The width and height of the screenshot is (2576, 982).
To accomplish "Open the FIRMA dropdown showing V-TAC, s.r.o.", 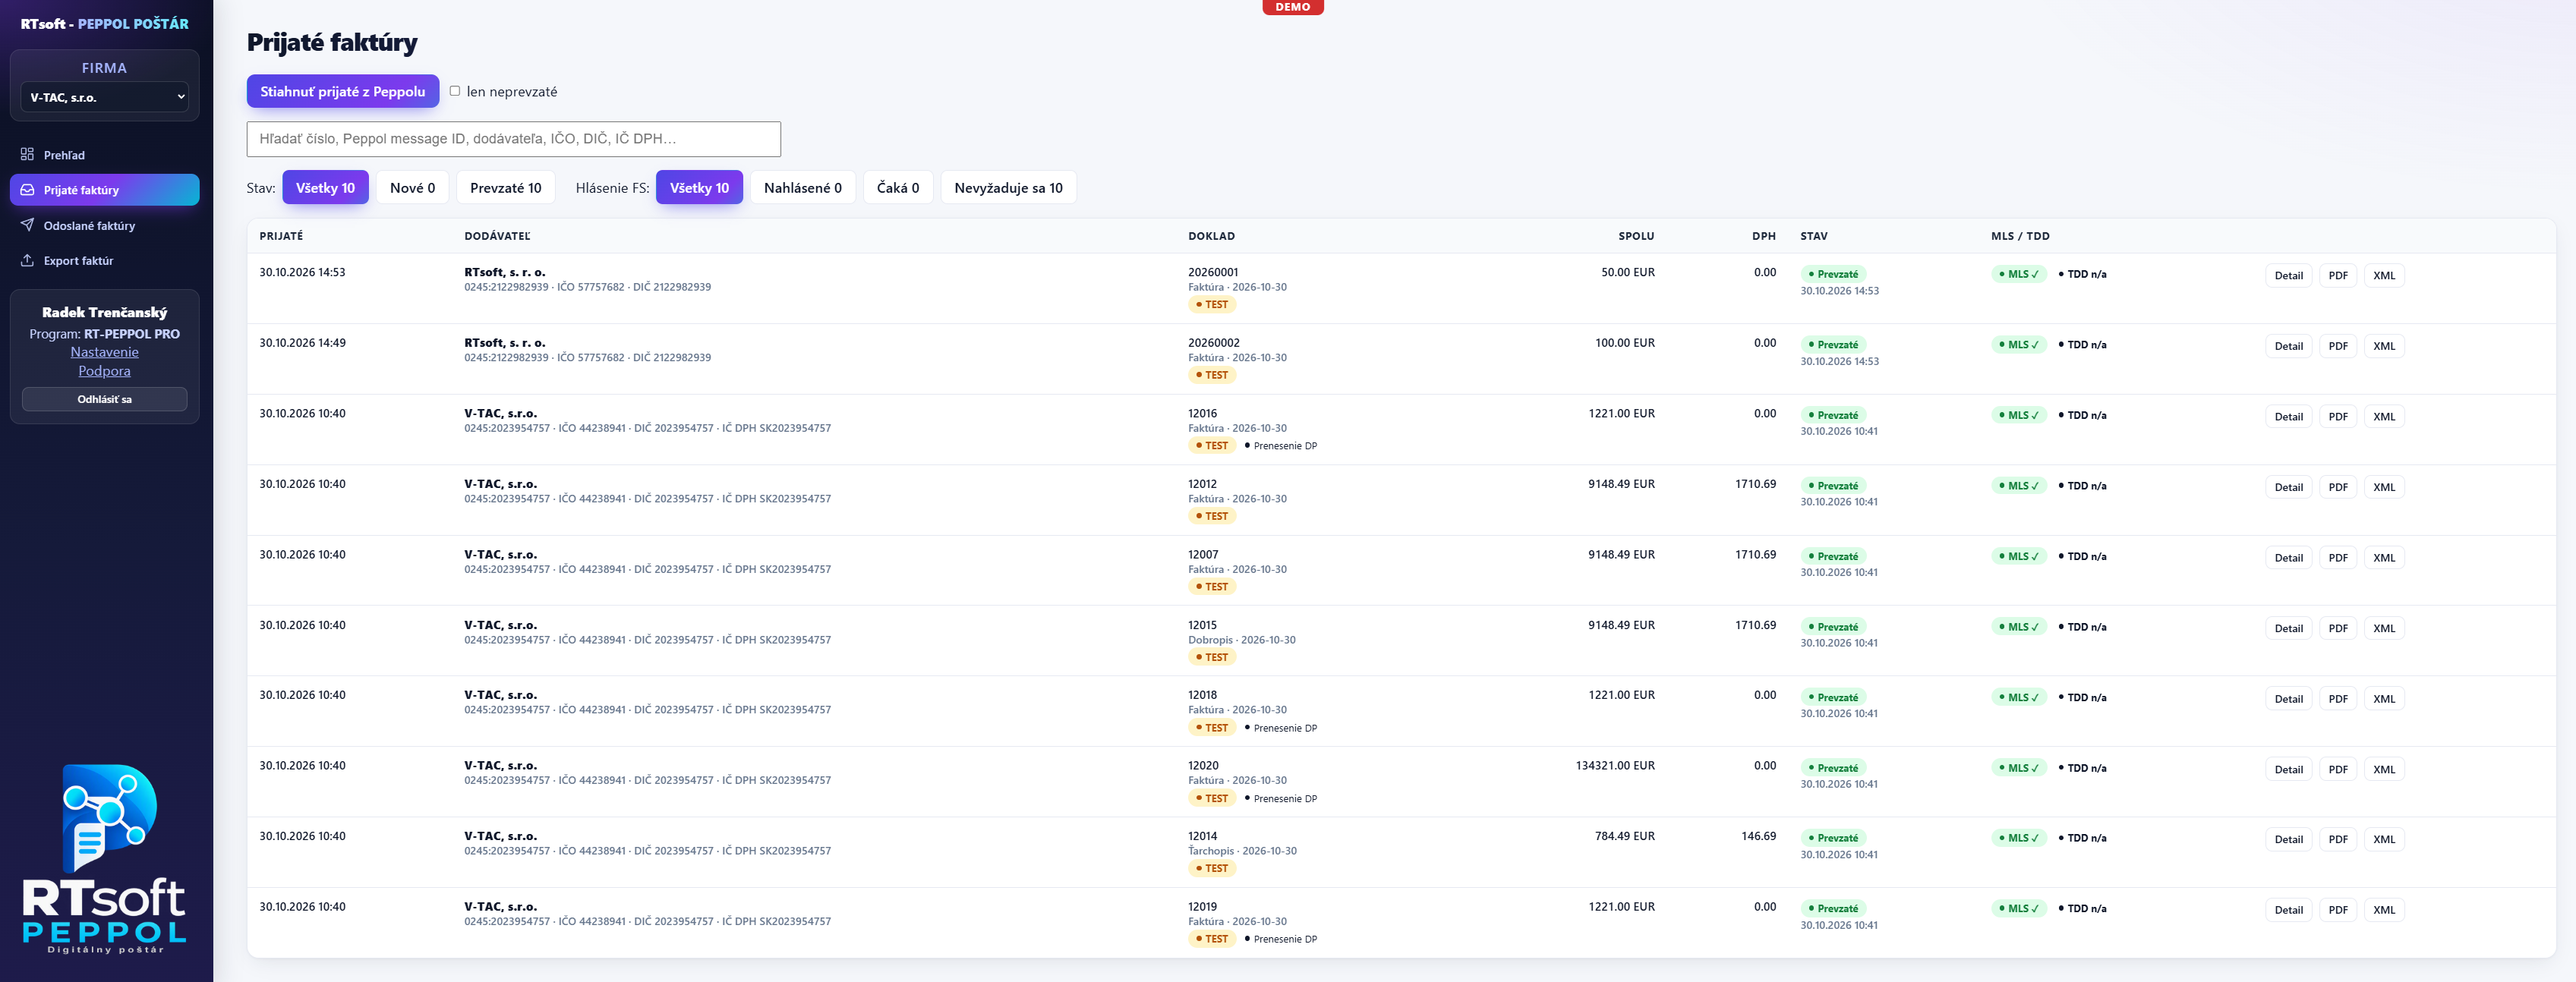I will 104,97.
